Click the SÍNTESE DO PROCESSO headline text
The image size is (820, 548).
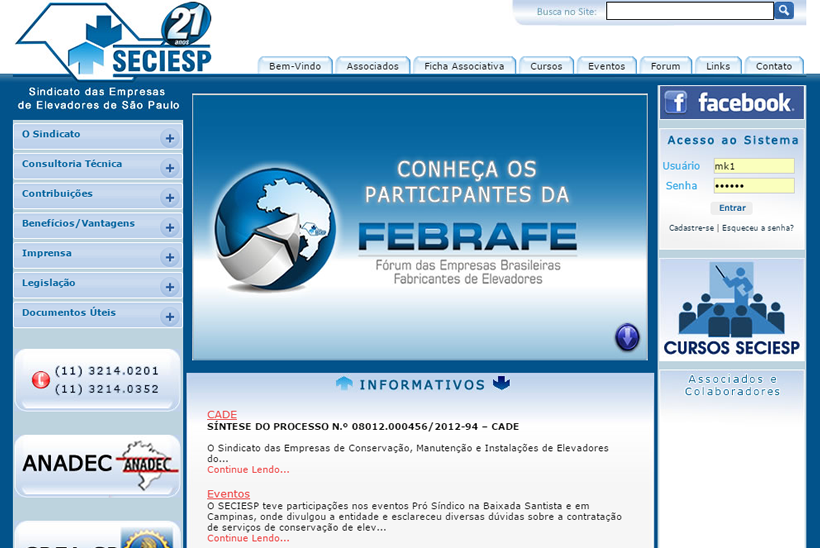click(363, 427)
